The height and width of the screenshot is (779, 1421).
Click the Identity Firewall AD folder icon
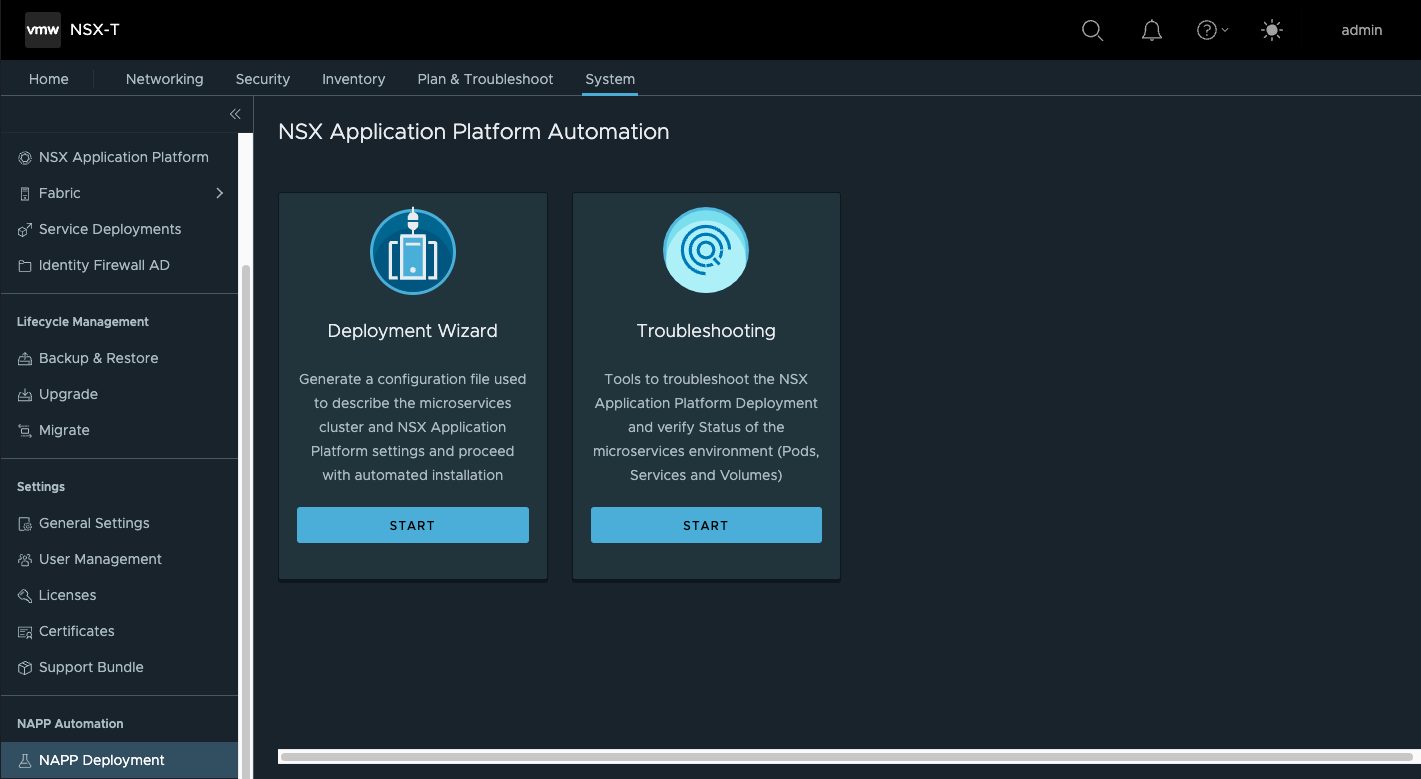tap(25, 266)
